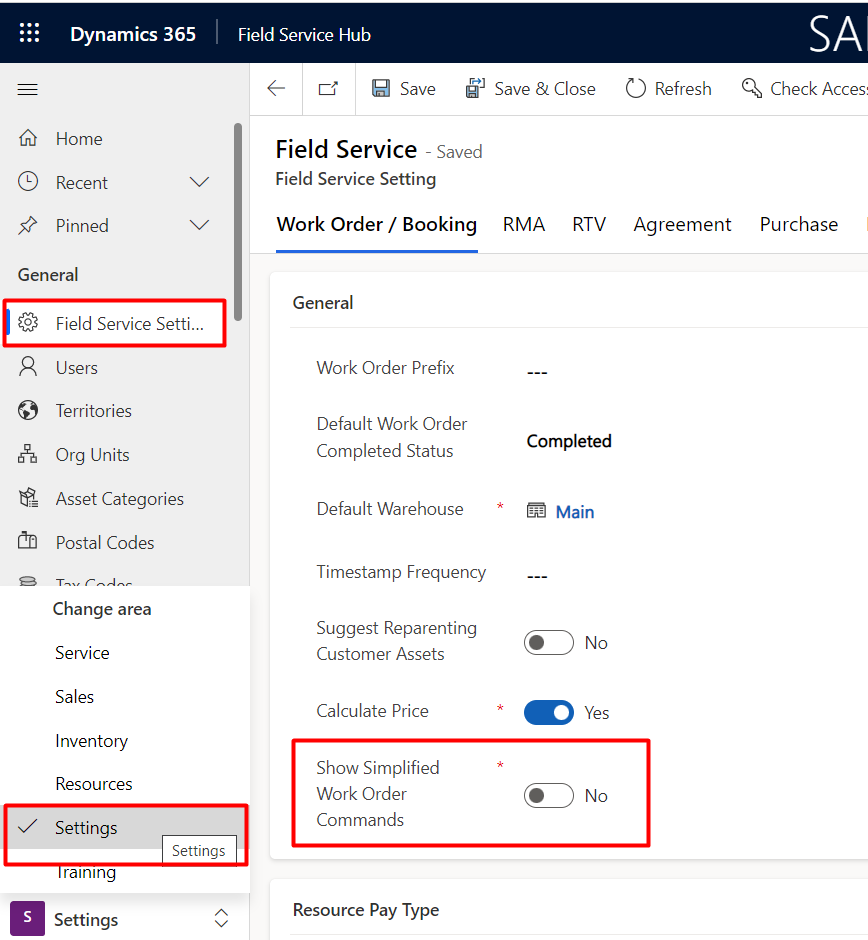Choose Service in Change area menu
The height and width of the screenshot is (940, 868).
click(x=82, y=653)
